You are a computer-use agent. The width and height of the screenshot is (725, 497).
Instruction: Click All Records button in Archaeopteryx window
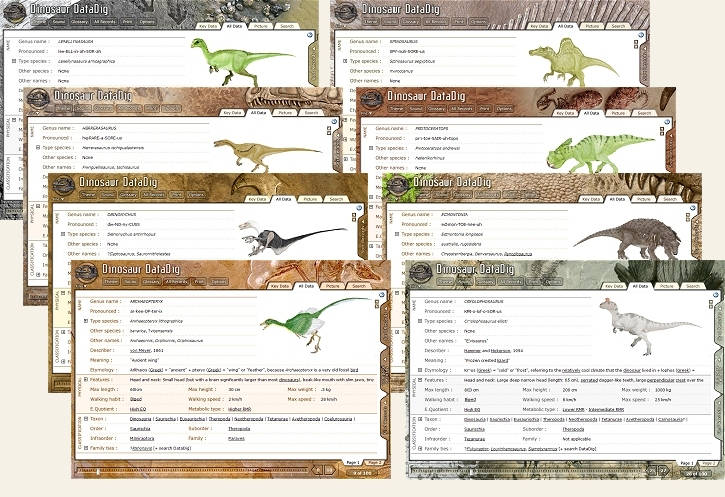pos(176,281)
